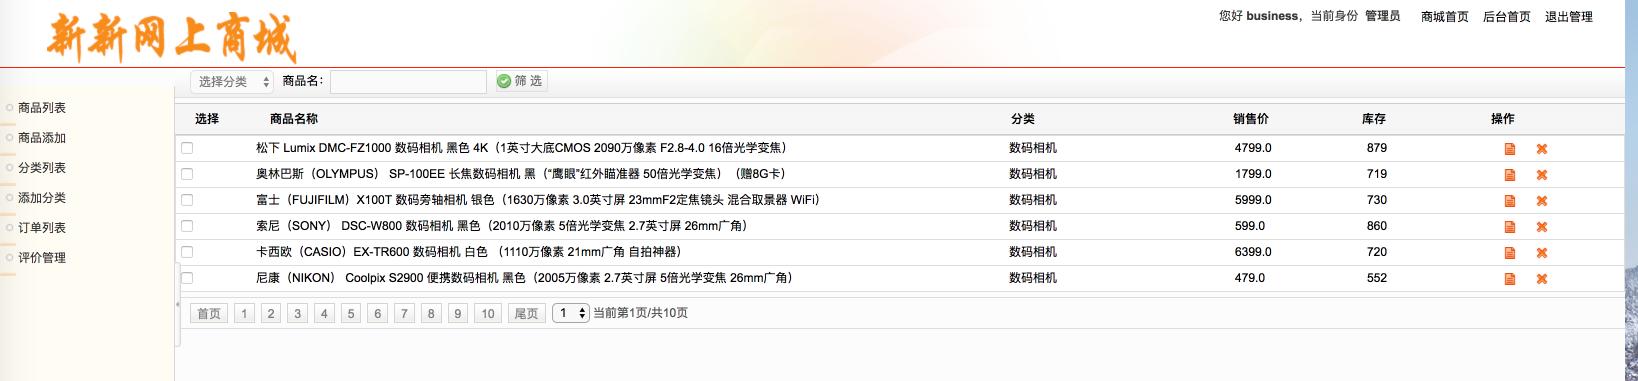Open 商品添加 in the sidebar
Viewport: 1638px width, 381px height.
[42, 138]
